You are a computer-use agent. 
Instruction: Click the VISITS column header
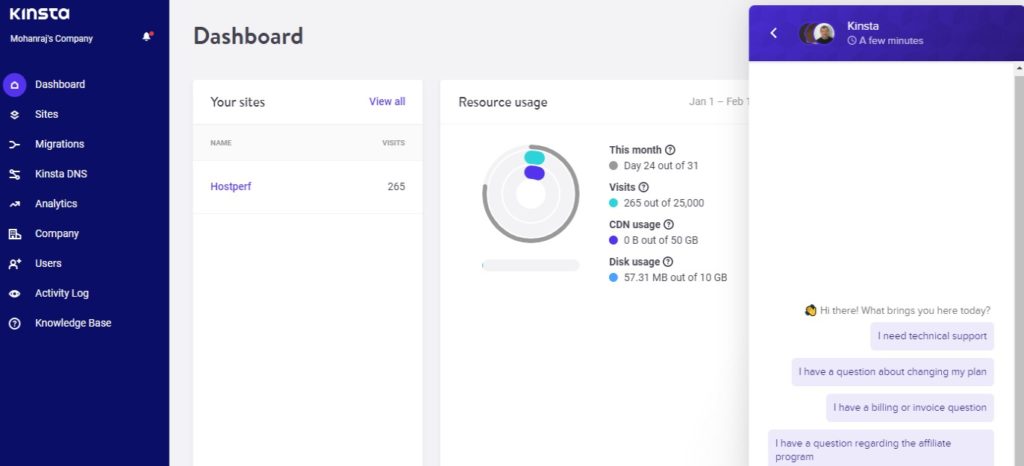[393, 143]
